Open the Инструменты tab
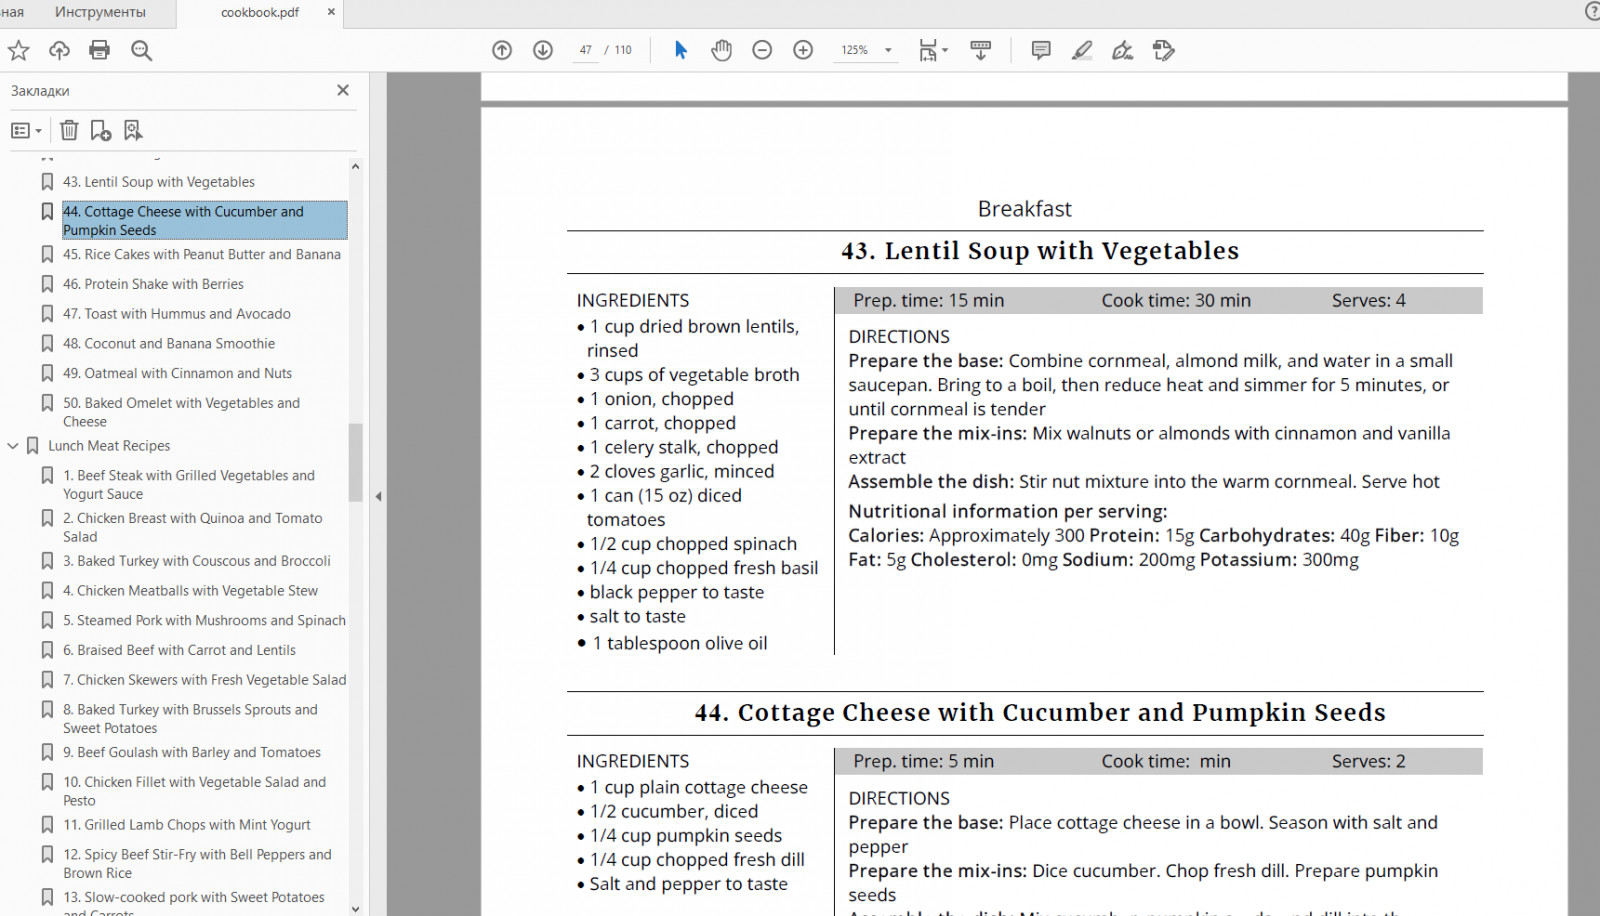The height and width of the screenshot is (916, 1600). coord(100,13)
